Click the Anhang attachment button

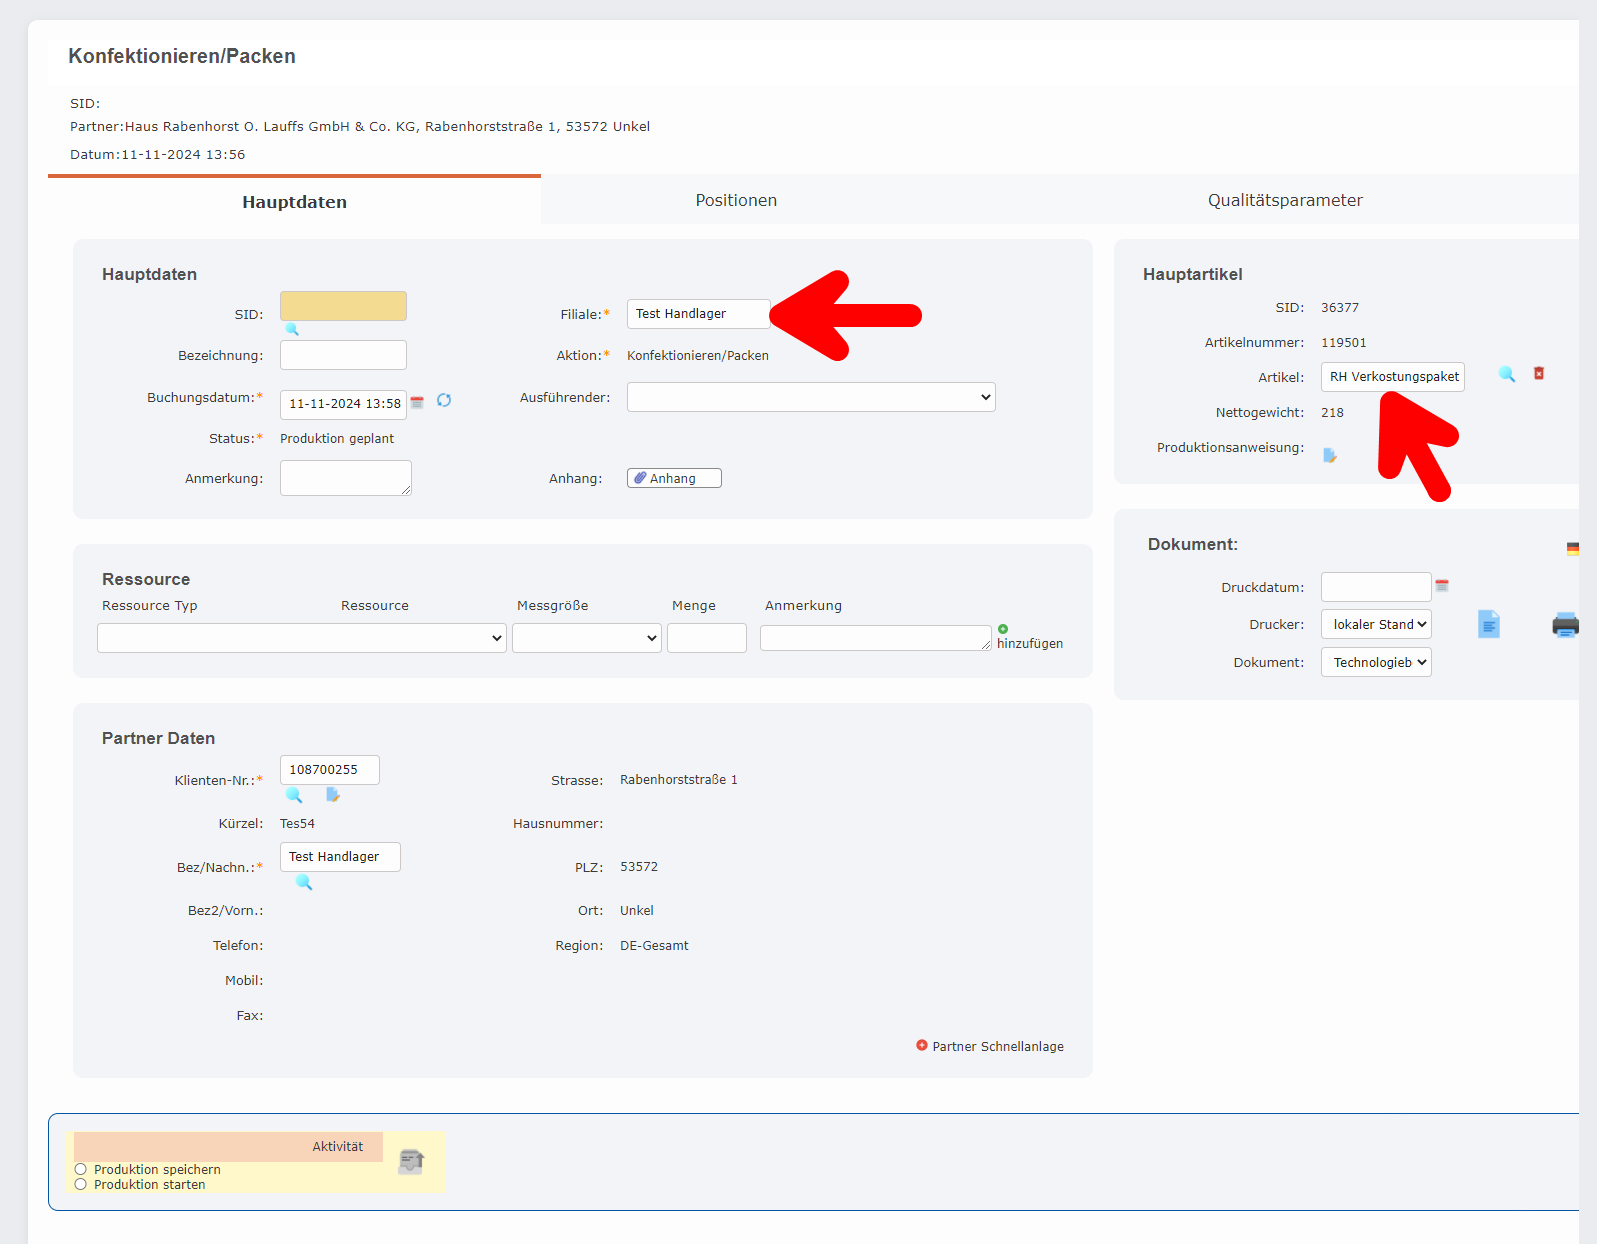(x=674, y=478)
